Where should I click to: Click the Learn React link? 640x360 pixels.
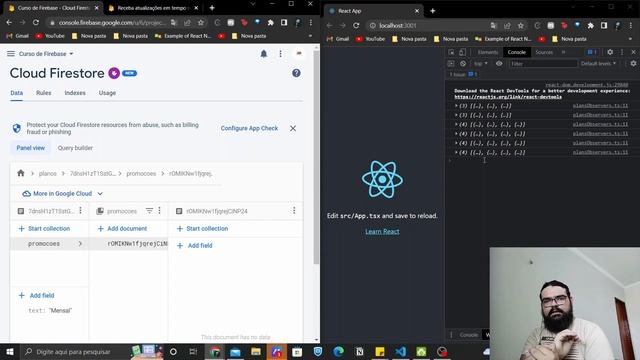[x=382, y=231]
